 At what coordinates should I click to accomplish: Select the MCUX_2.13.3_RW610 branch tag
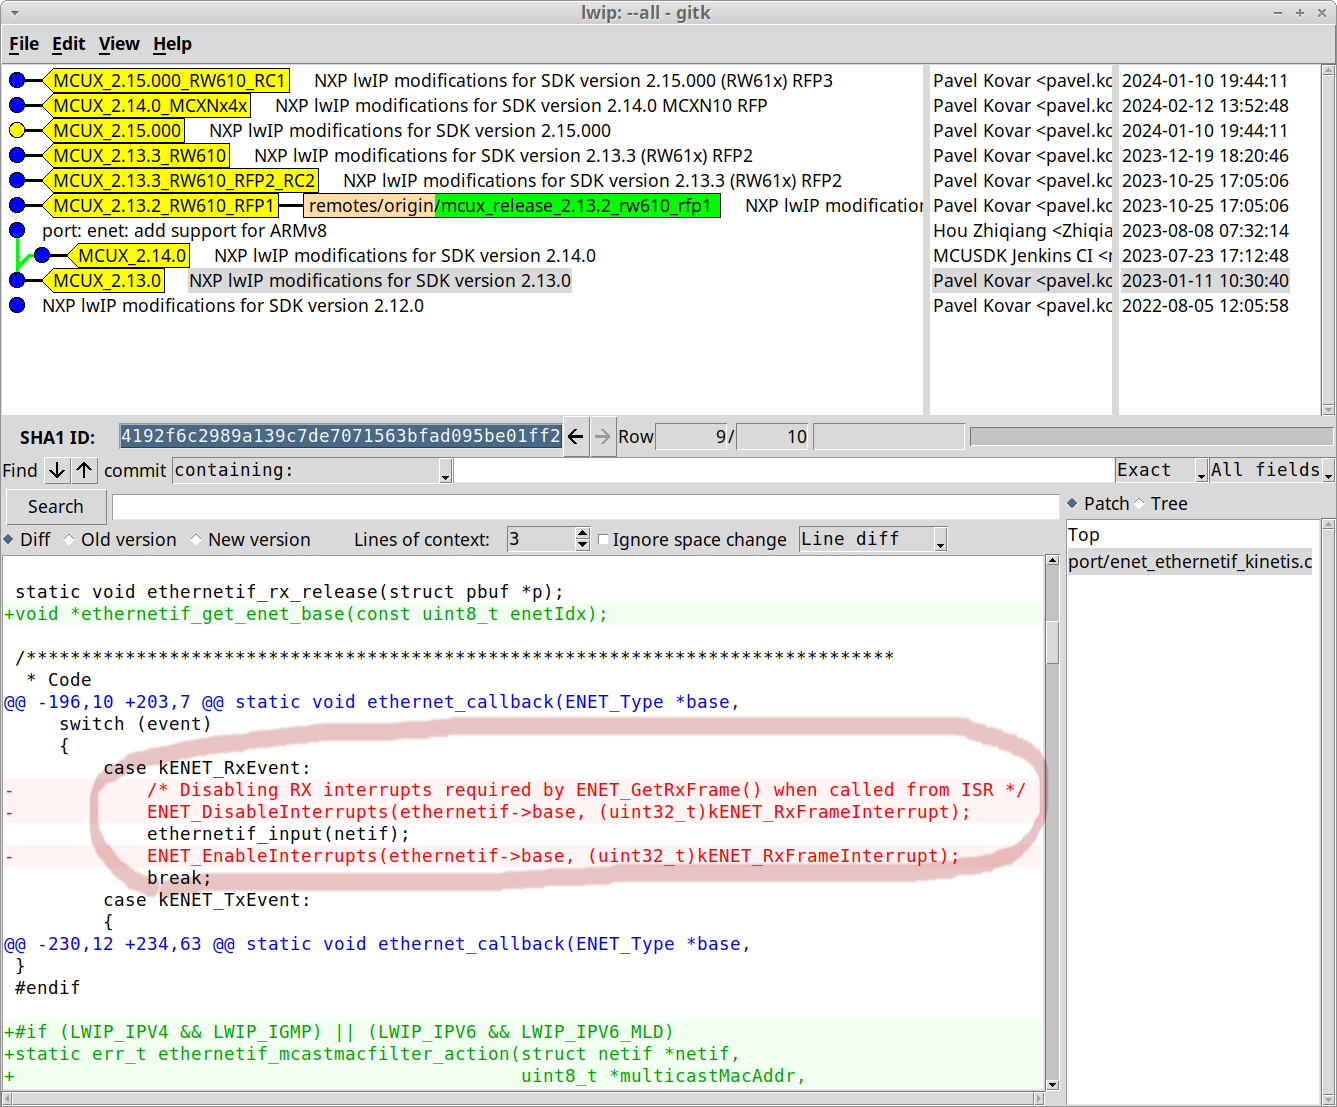click(140, 155)
